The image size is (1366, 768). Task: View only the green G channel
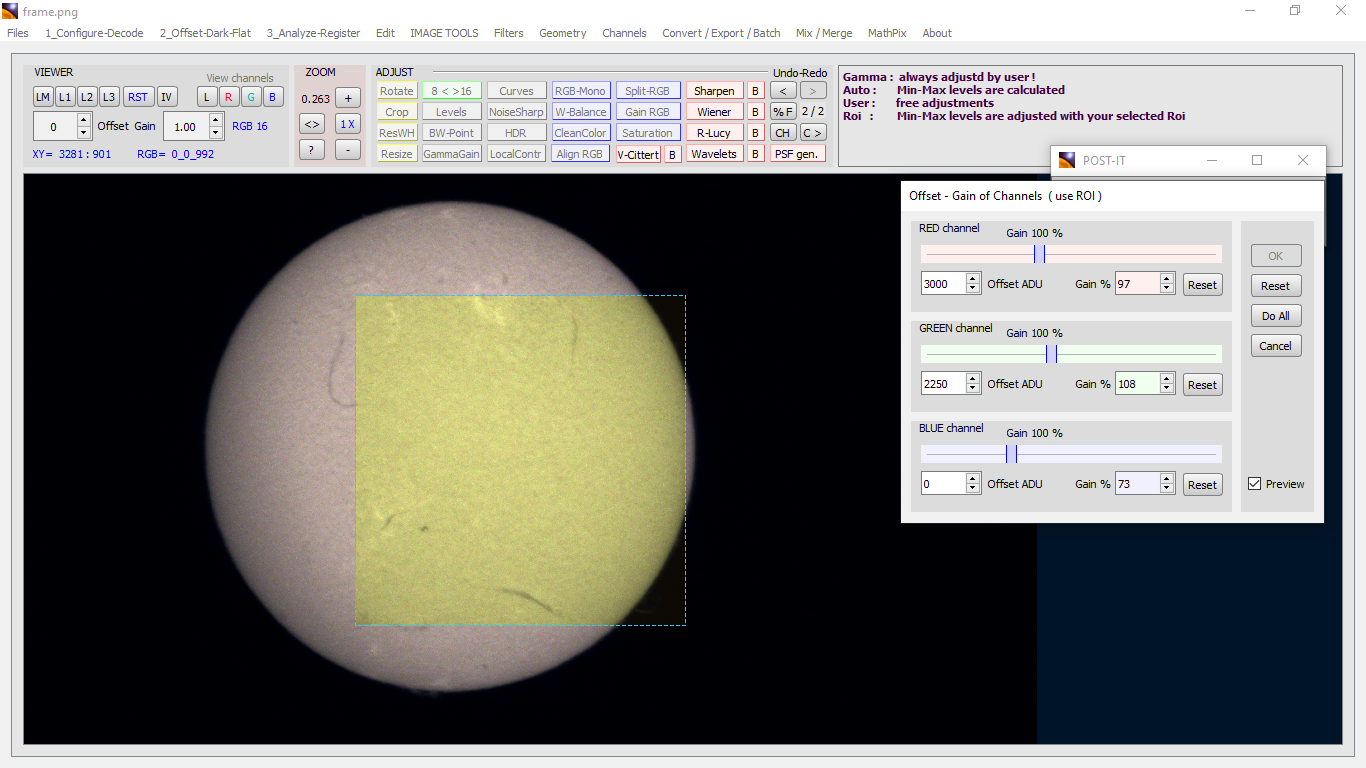[251, 97]
